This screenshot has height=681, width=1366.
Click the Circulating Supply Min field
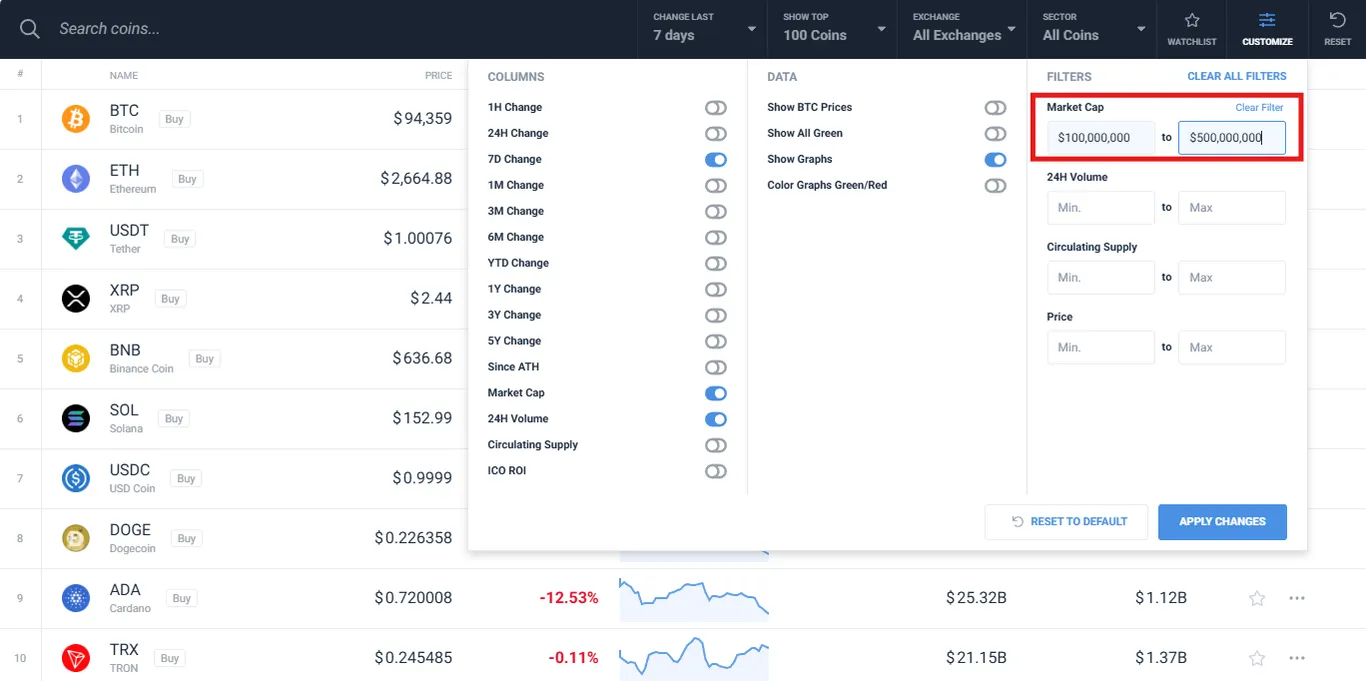pyautogui.click(x=1100, y=278)
